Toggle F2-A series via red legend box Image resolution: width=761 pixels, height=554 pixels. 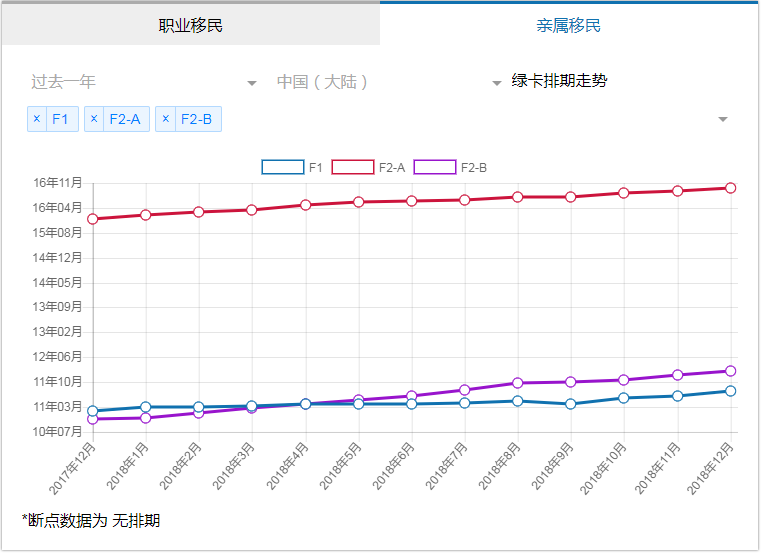(x=352, y=167)
